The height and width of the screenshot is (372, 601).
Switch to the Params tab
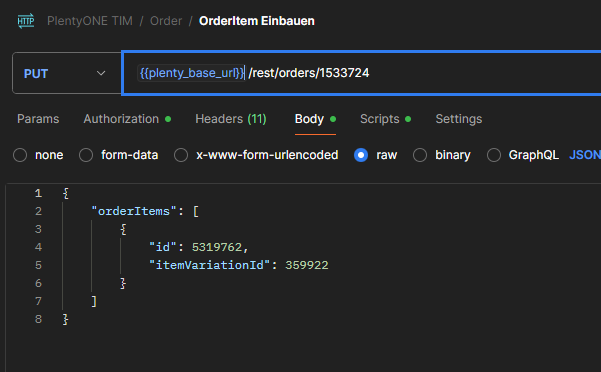38,119
